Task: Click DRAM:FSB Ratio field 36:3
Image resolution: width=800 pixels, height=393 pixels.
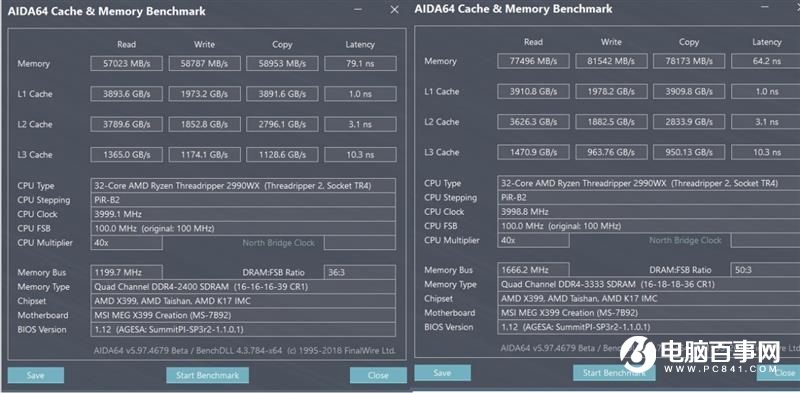Action: 360,272
